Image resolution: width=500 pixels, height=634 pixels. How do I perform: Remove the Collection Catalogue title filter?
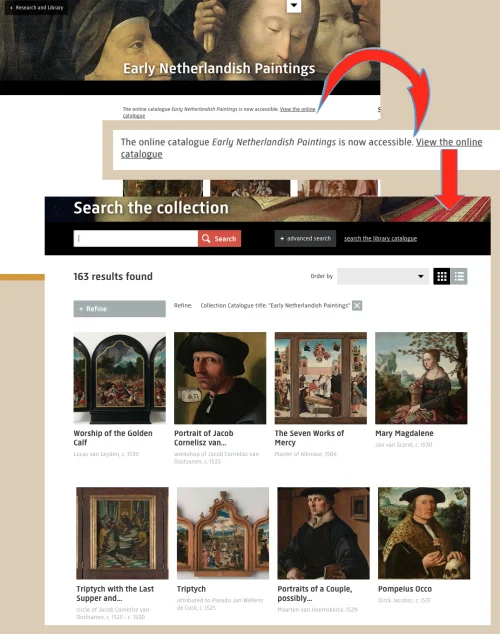point(357,306)
